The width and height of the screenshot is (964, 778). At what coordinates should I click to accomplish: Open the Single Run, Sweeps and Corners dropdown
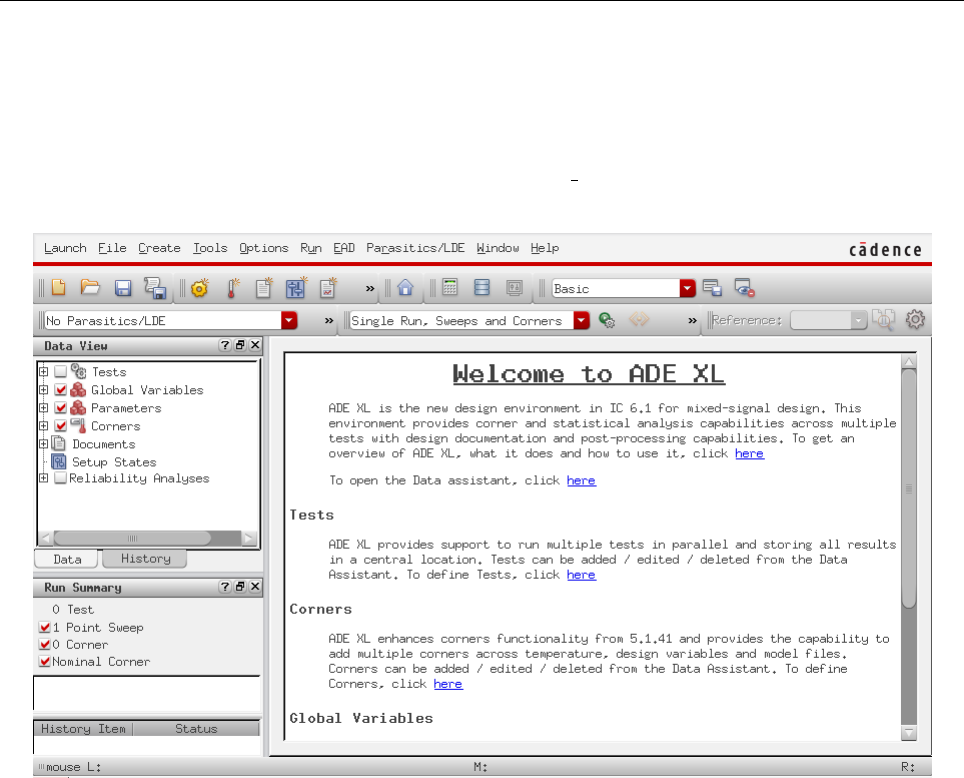click(x=581, y=320)
